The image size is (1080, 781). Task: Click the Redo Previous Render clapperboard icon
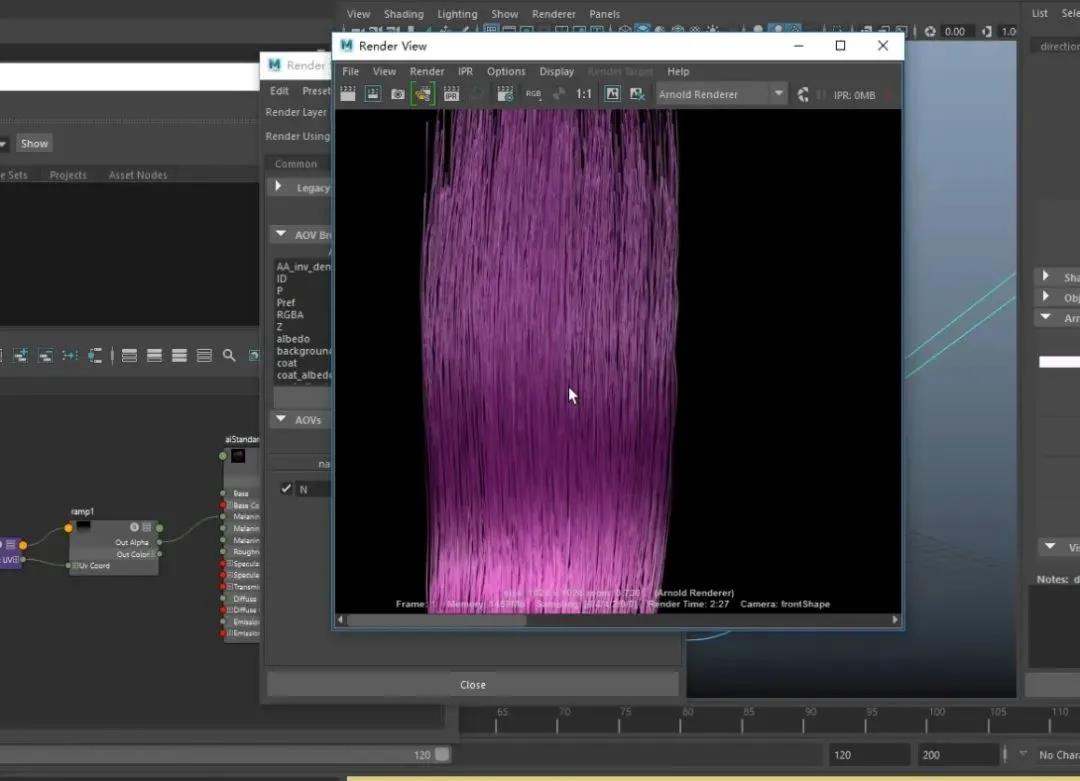347,94
